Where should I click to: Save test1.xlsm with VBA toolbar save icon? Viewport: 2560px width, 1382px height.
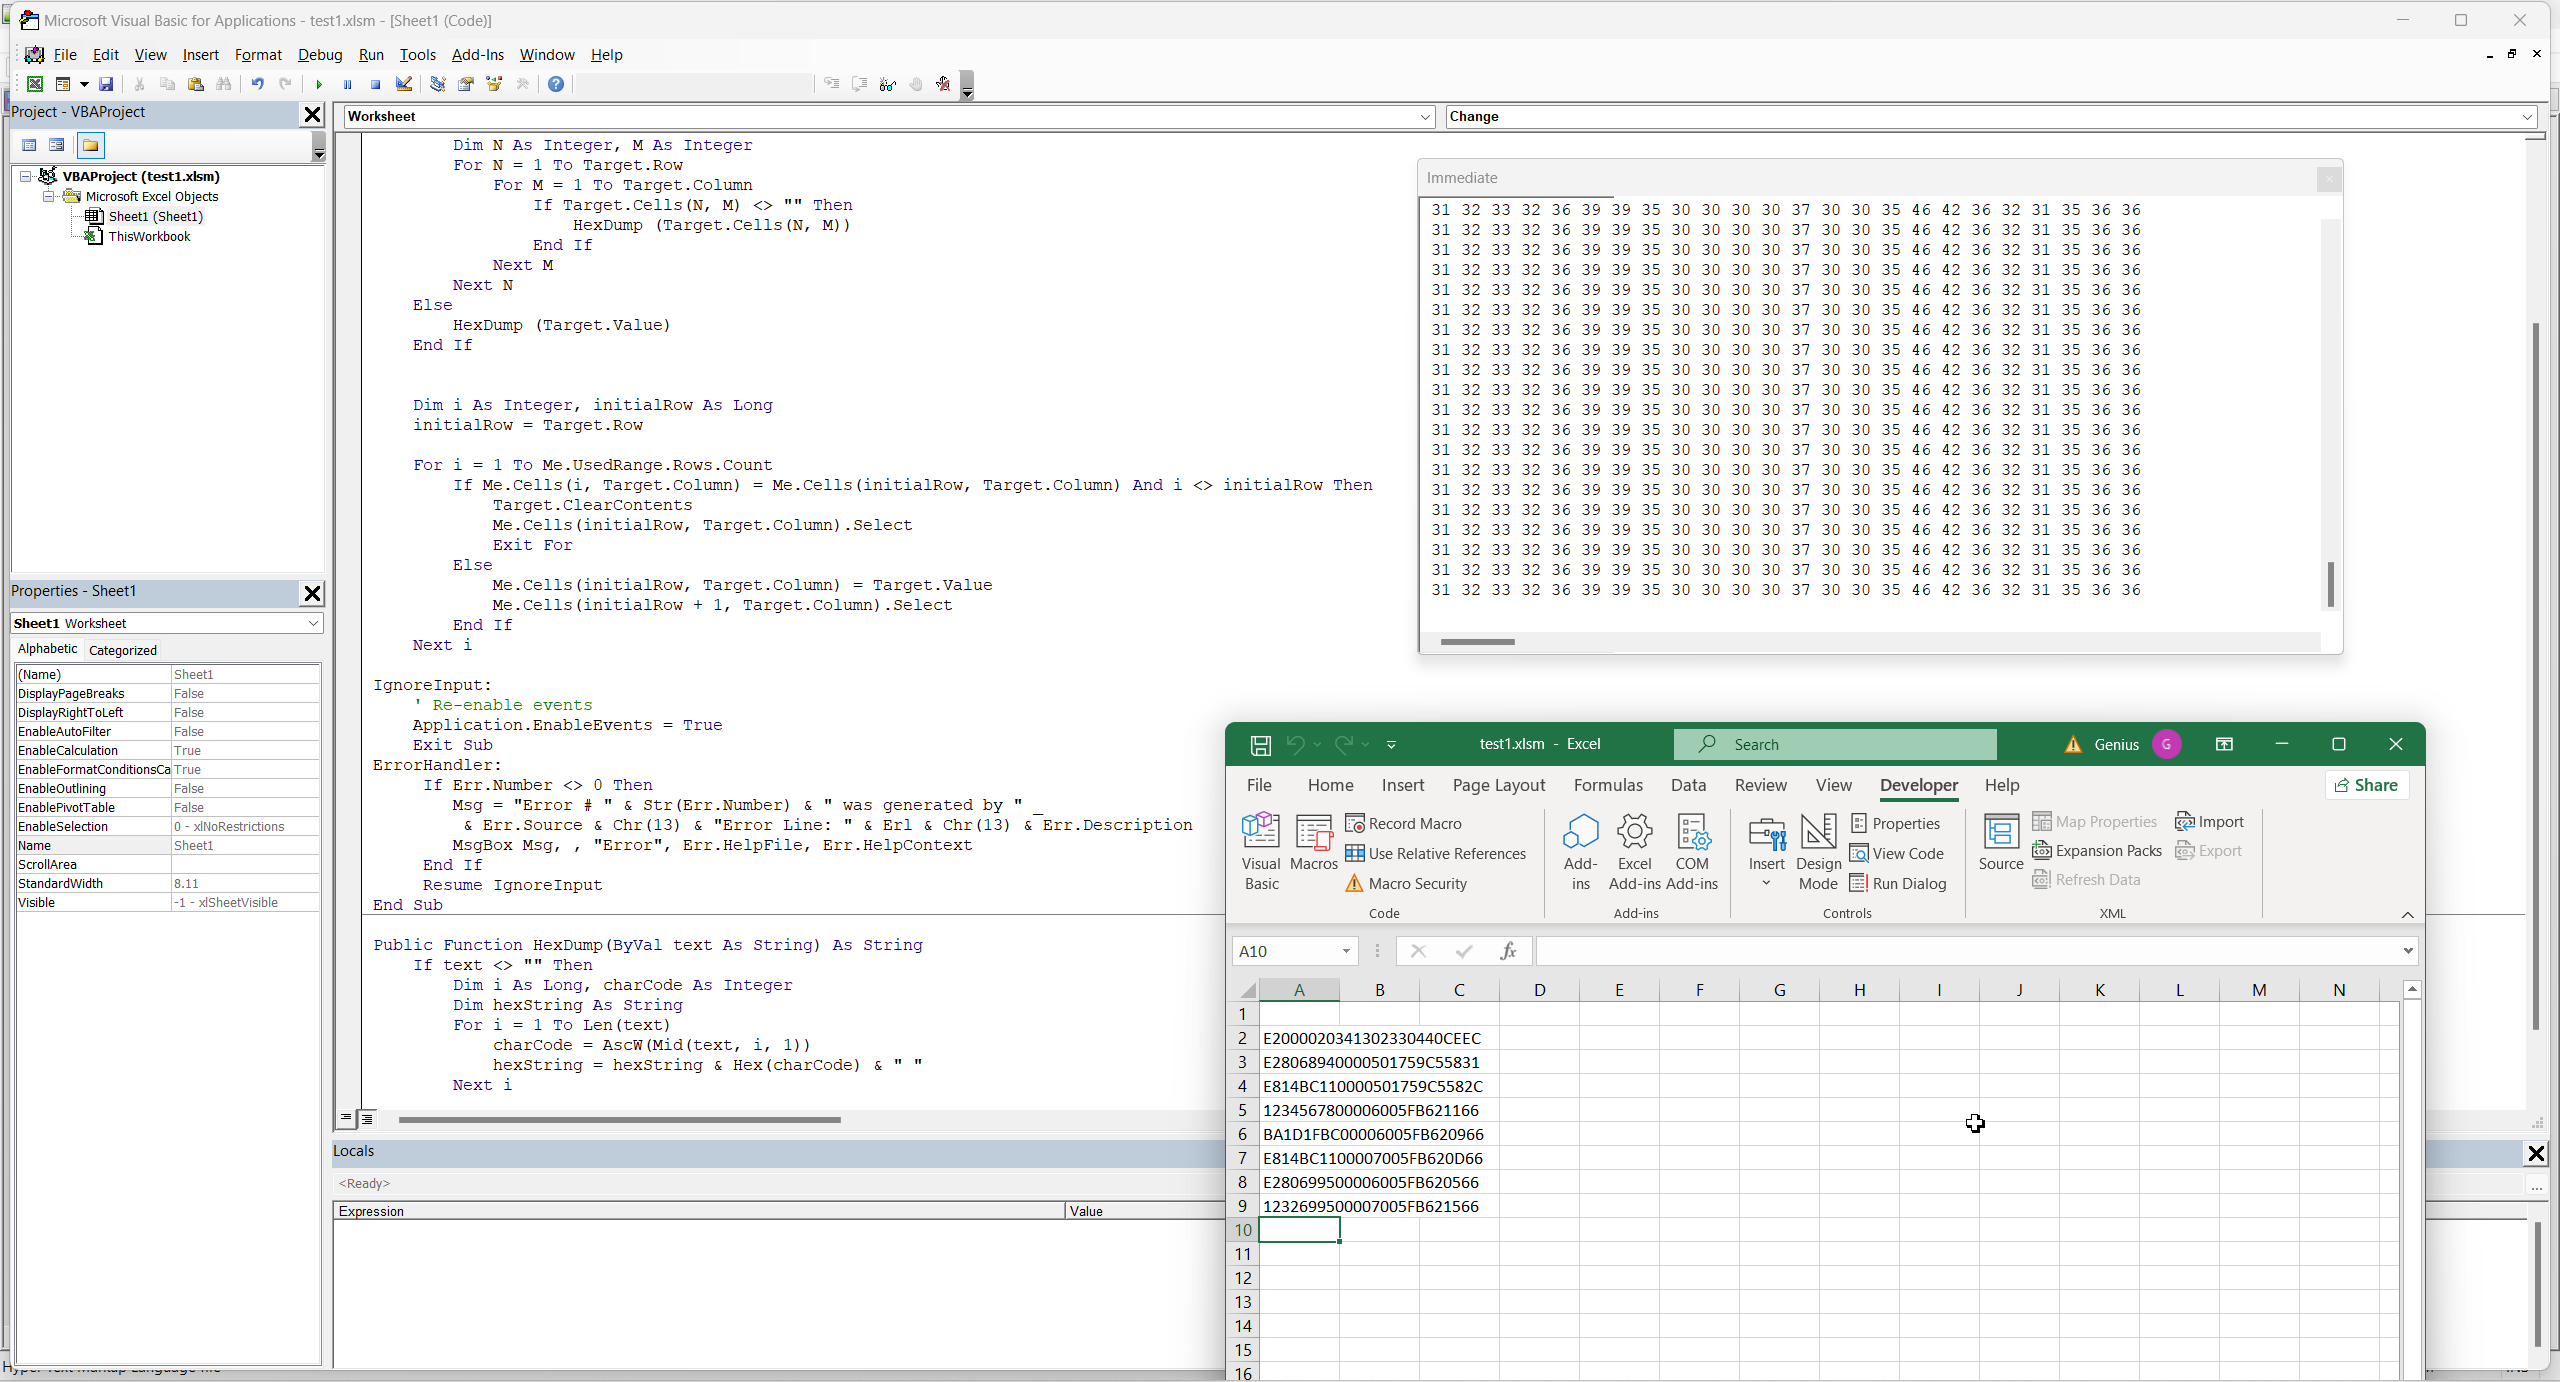click(106, 85)
